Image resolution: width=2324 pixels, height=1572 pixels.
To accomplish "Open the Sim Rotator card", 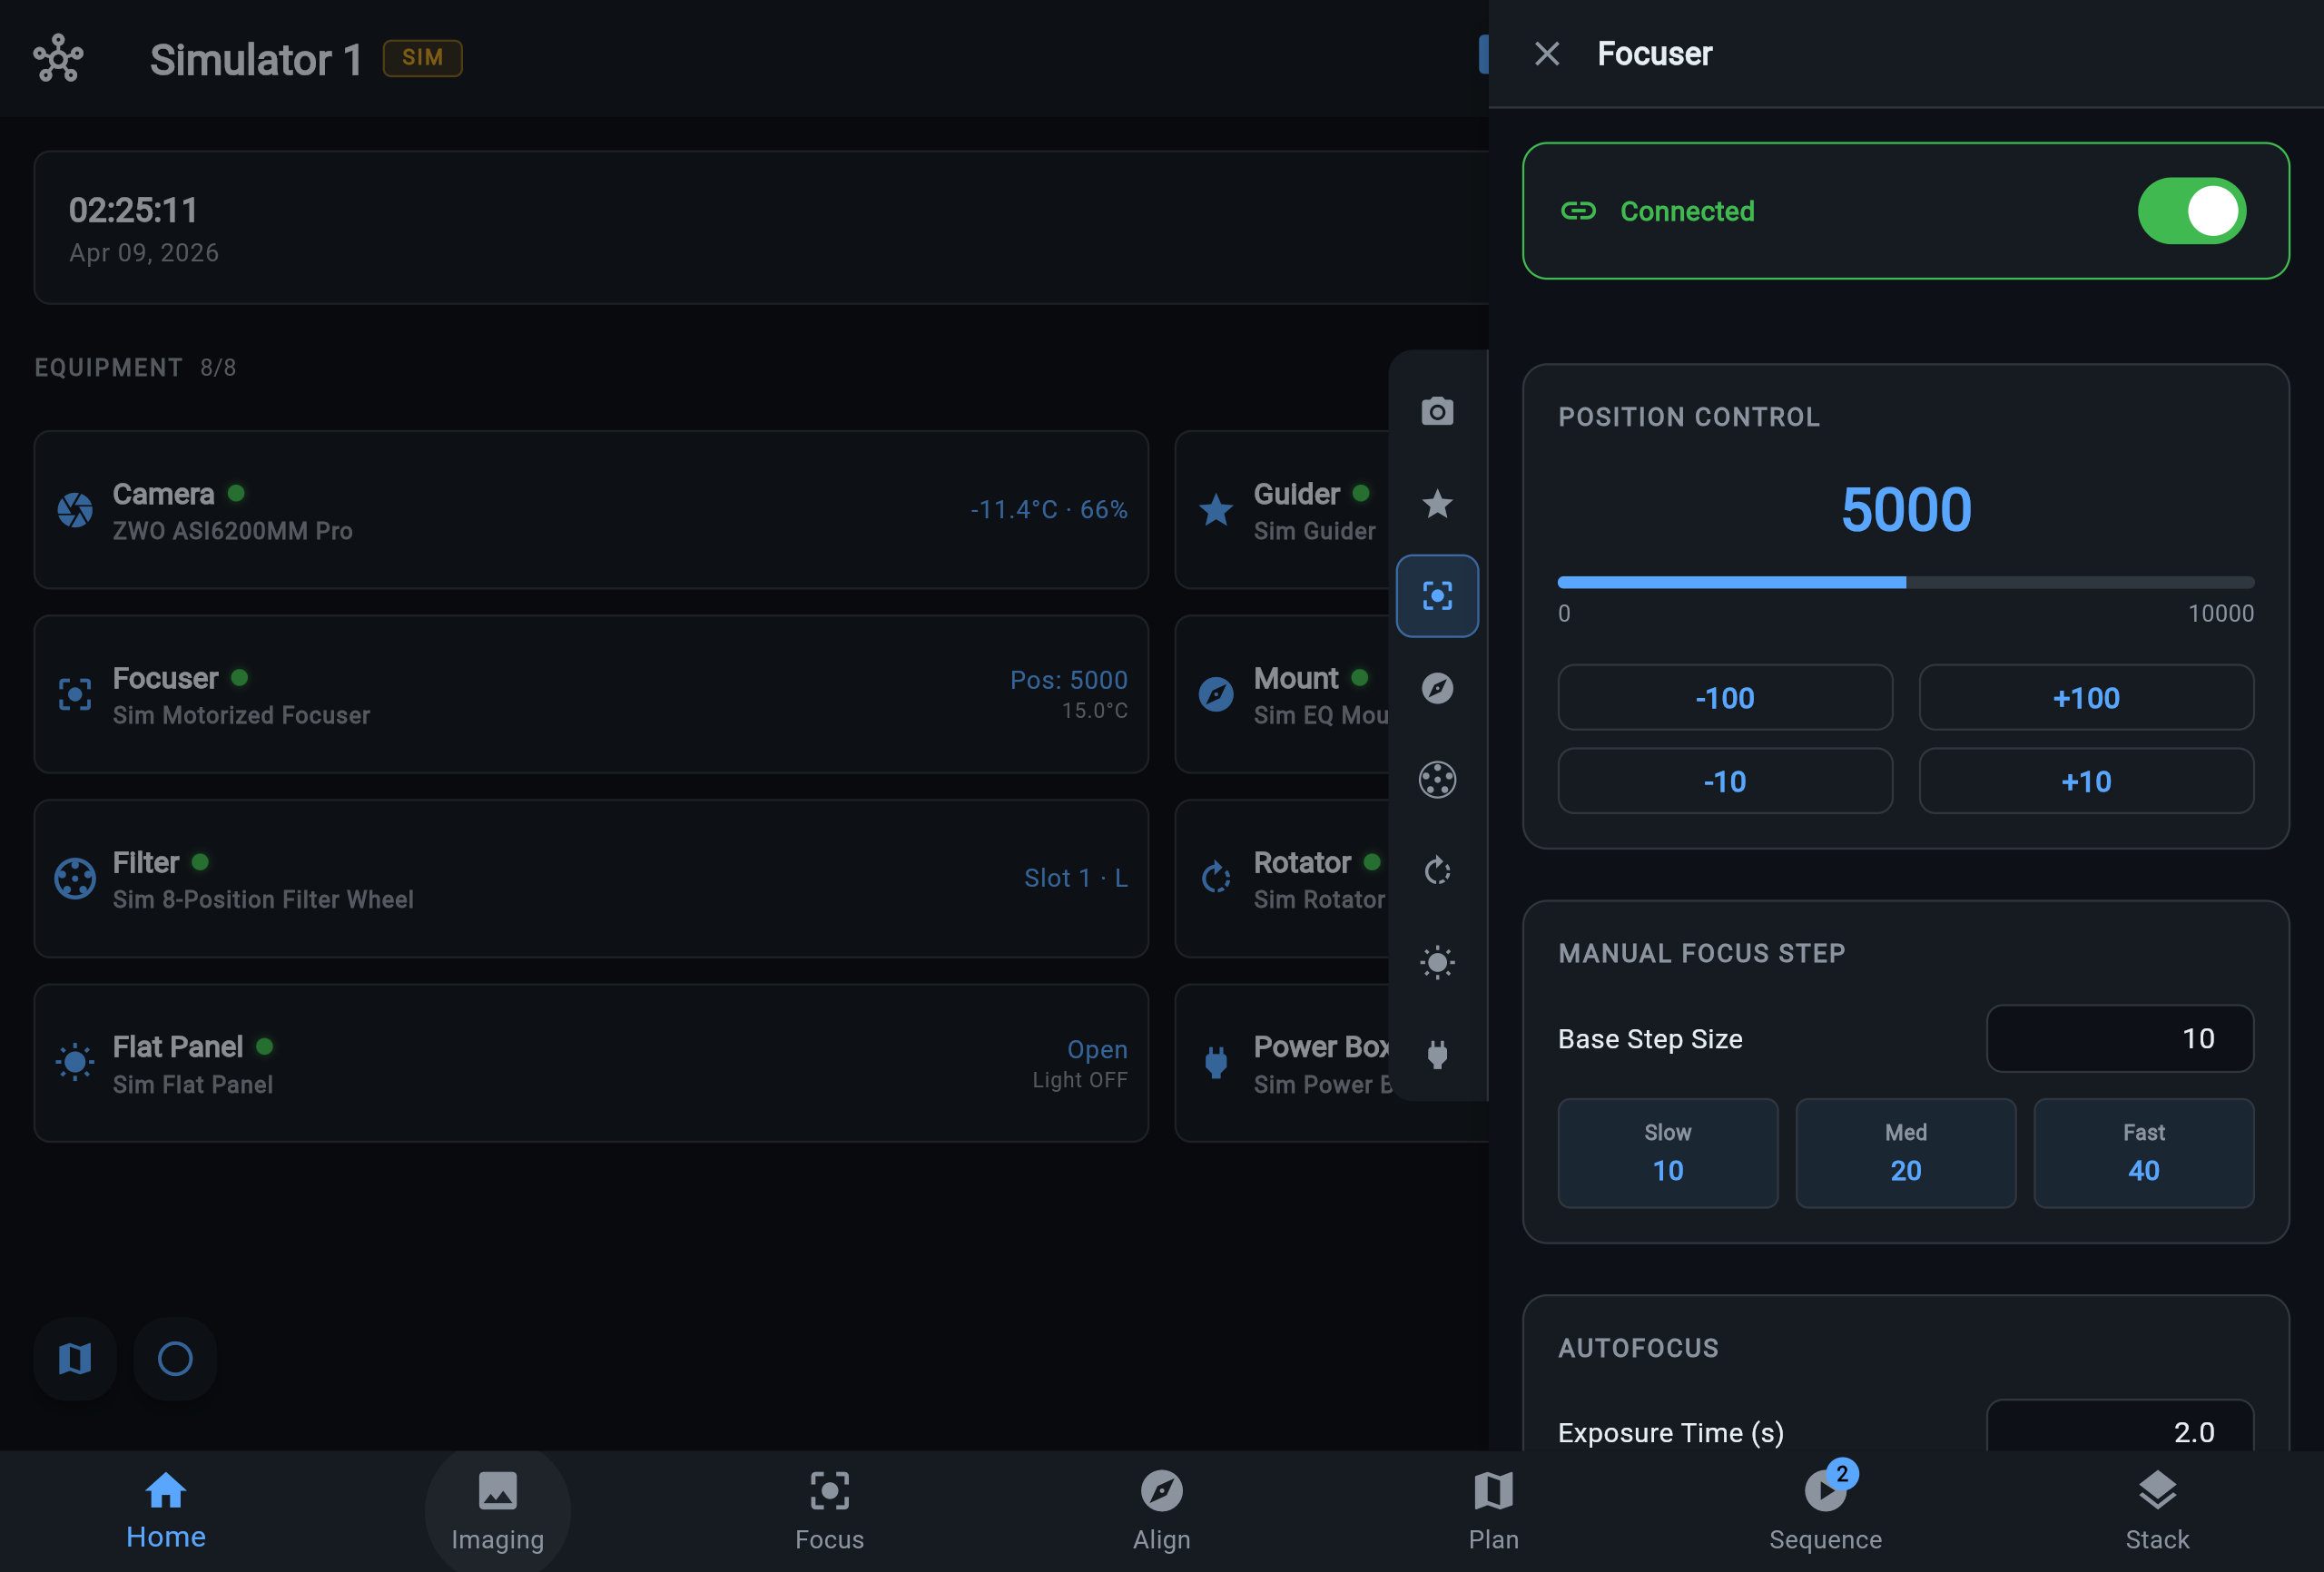I will [x=1283, y=878].
